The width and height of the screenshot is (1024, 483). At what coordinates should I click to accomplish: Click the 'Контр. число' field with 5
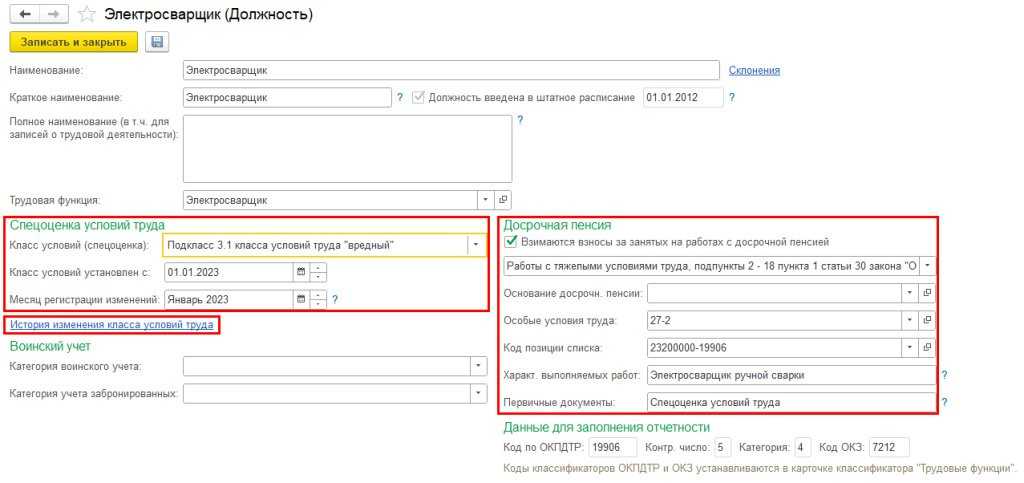[722, 448]
